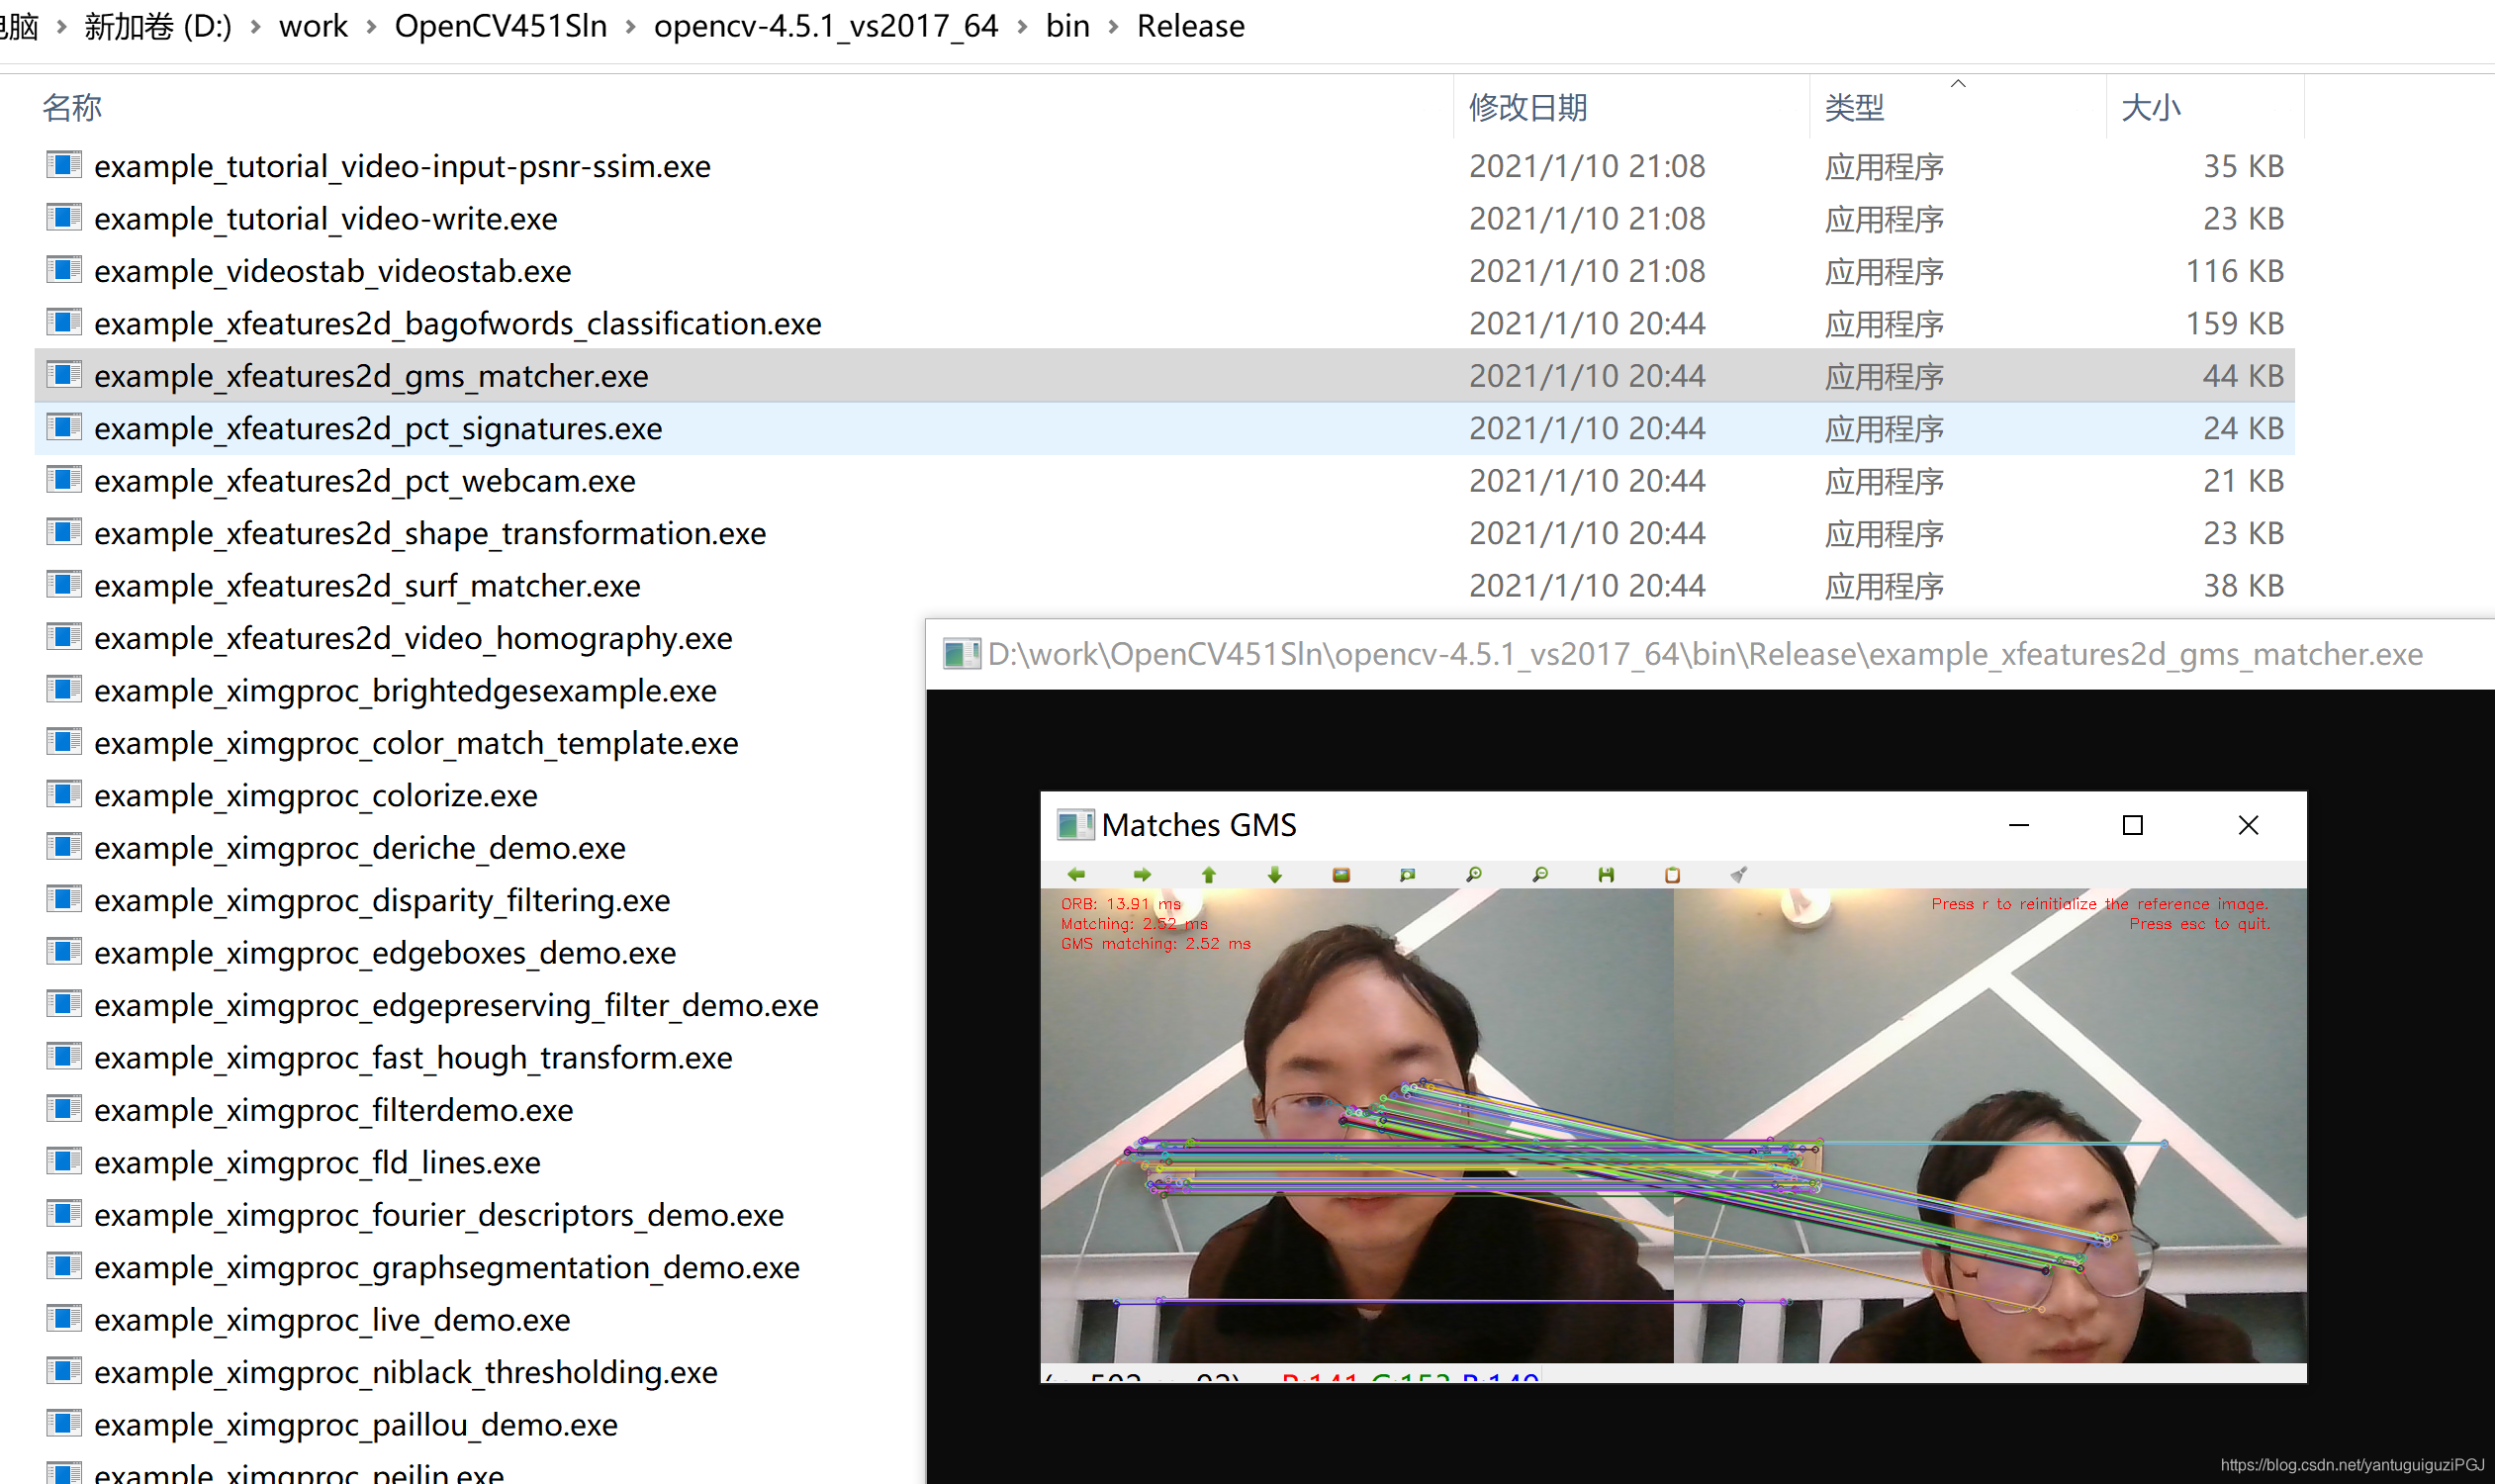Pan the image up using the up arrow icon
The width and height of the screenshot is (2495, 1484).
[1209, 875]
